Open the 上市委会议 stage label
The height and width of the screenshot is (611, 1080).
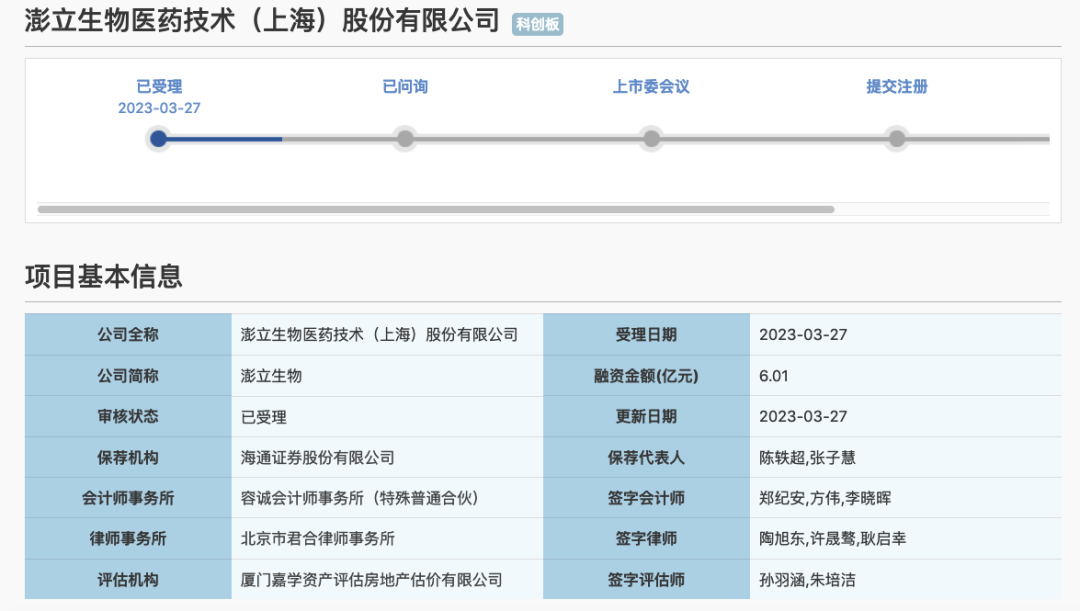pyautogui.click(x=651, y=87)
